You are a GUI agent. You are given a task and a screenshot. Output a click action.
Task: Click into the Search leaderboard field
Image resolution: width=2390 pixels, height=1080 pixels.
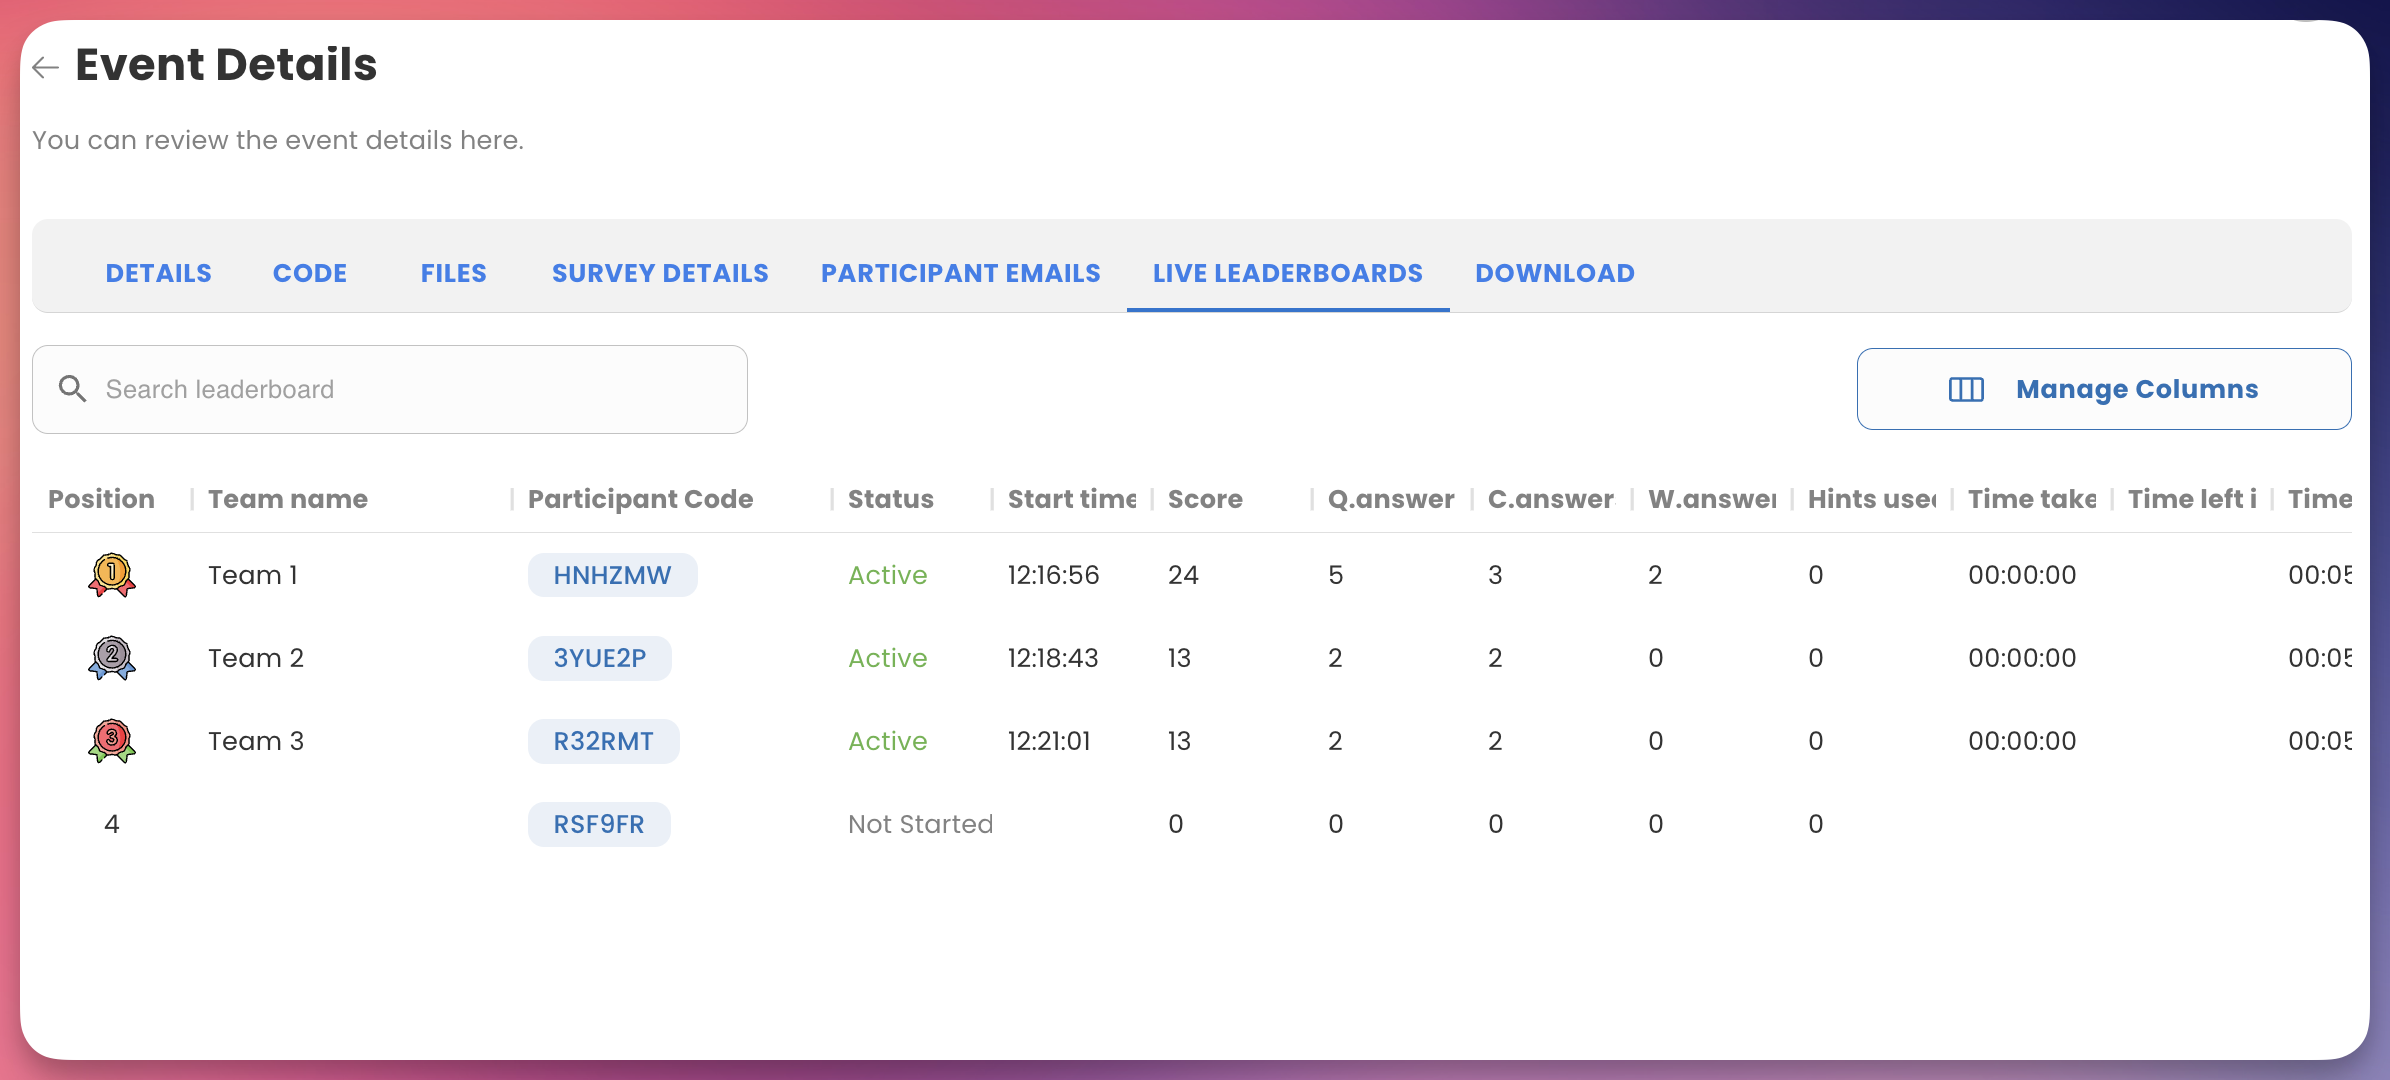[x=420, y=389]
